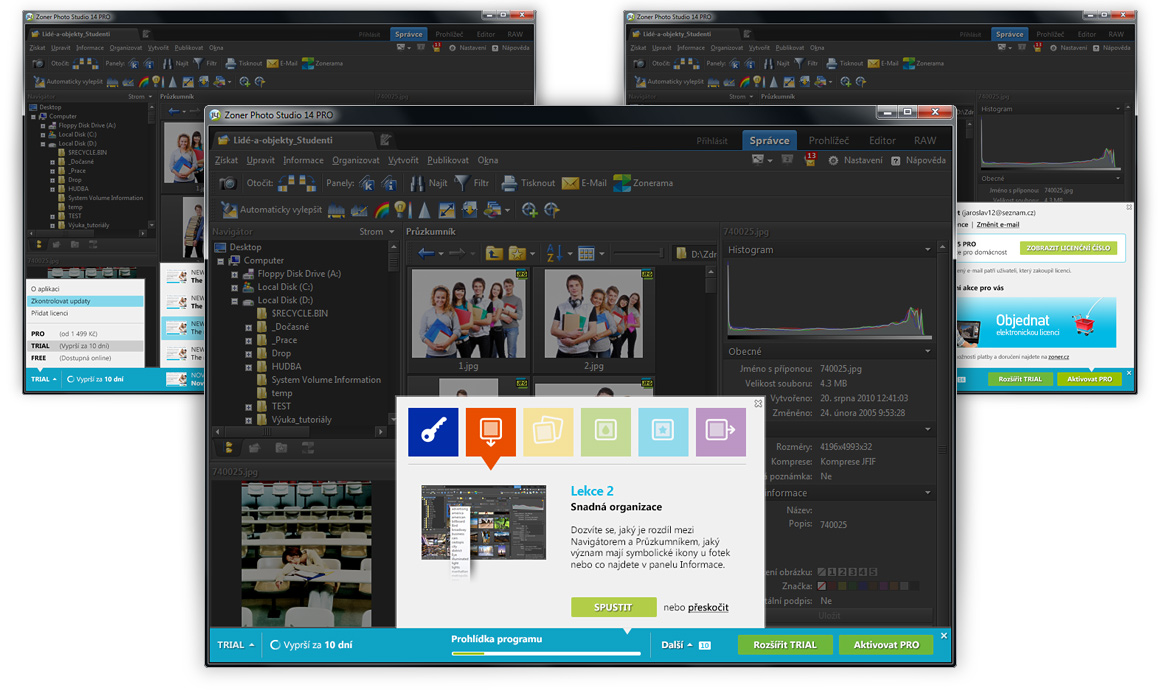1160x692 pixels.
Task: Collapse the Histogram panel in the front window
Action: (x=928, y=250)
